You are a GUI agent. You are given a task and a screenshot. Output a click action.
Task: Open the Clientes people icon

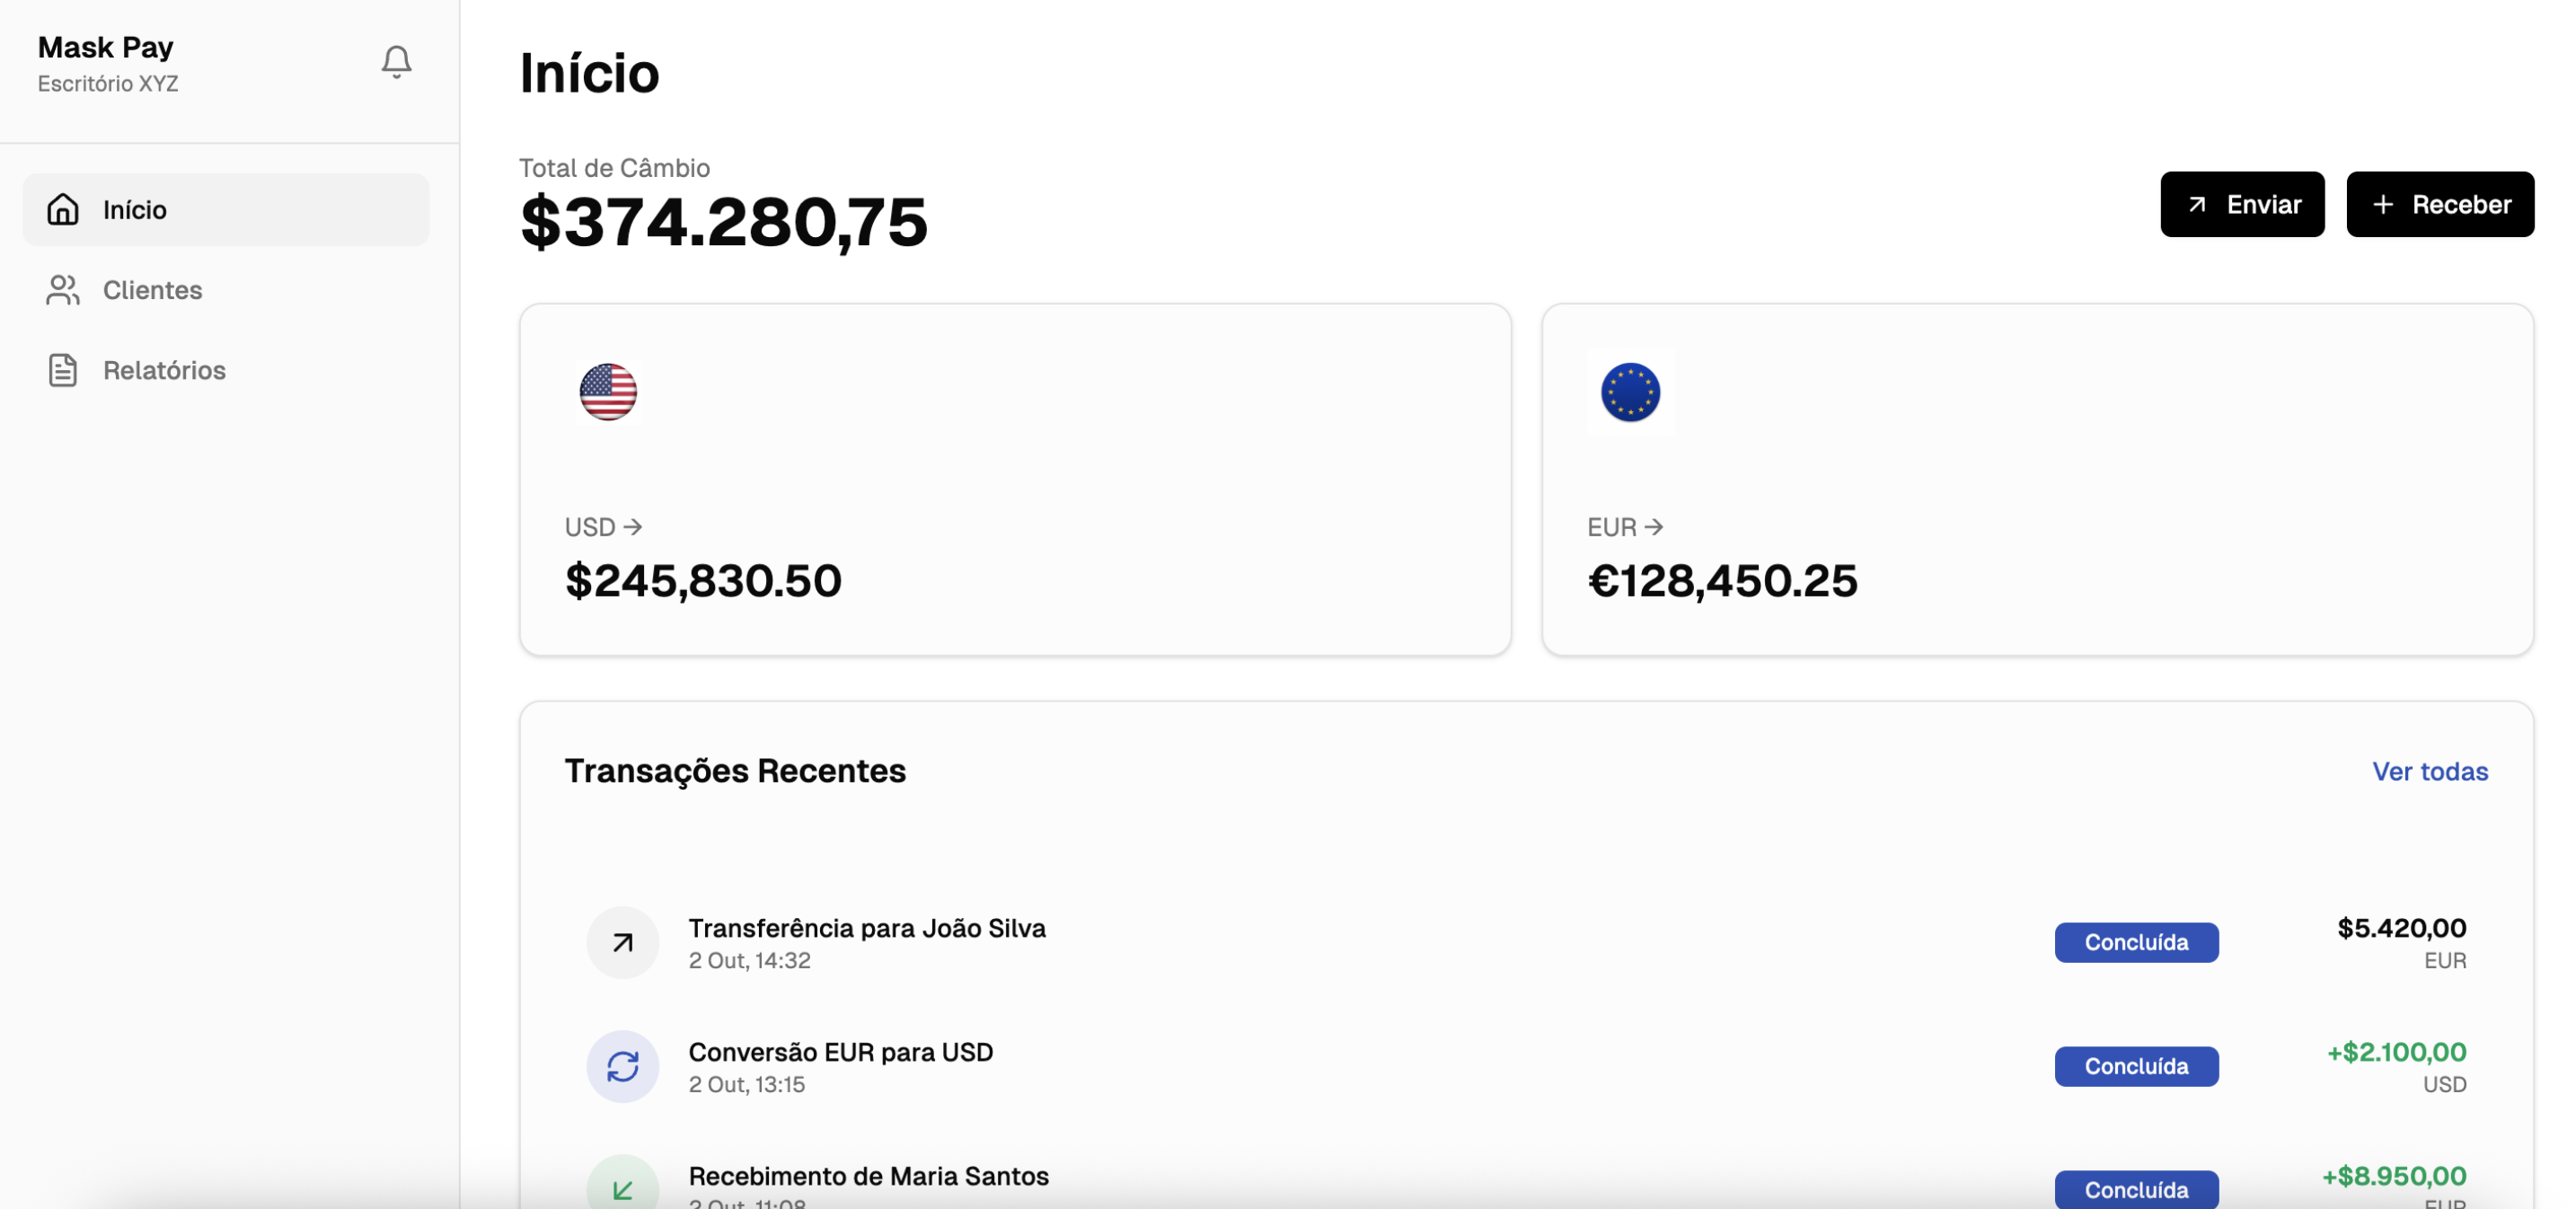61,290
